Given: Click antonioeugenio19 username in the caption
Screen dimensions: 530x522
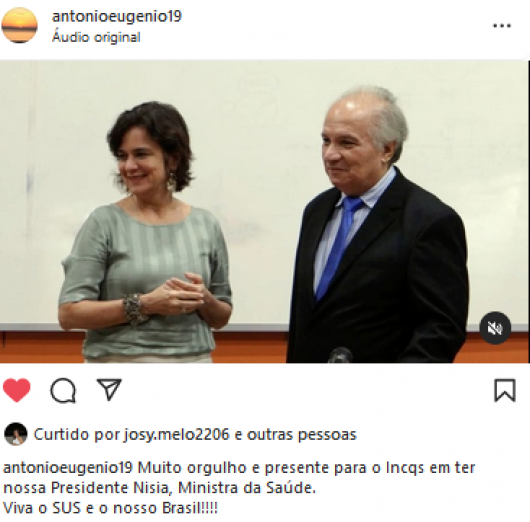Looking at the screenshot, I should tap(68, 468).
